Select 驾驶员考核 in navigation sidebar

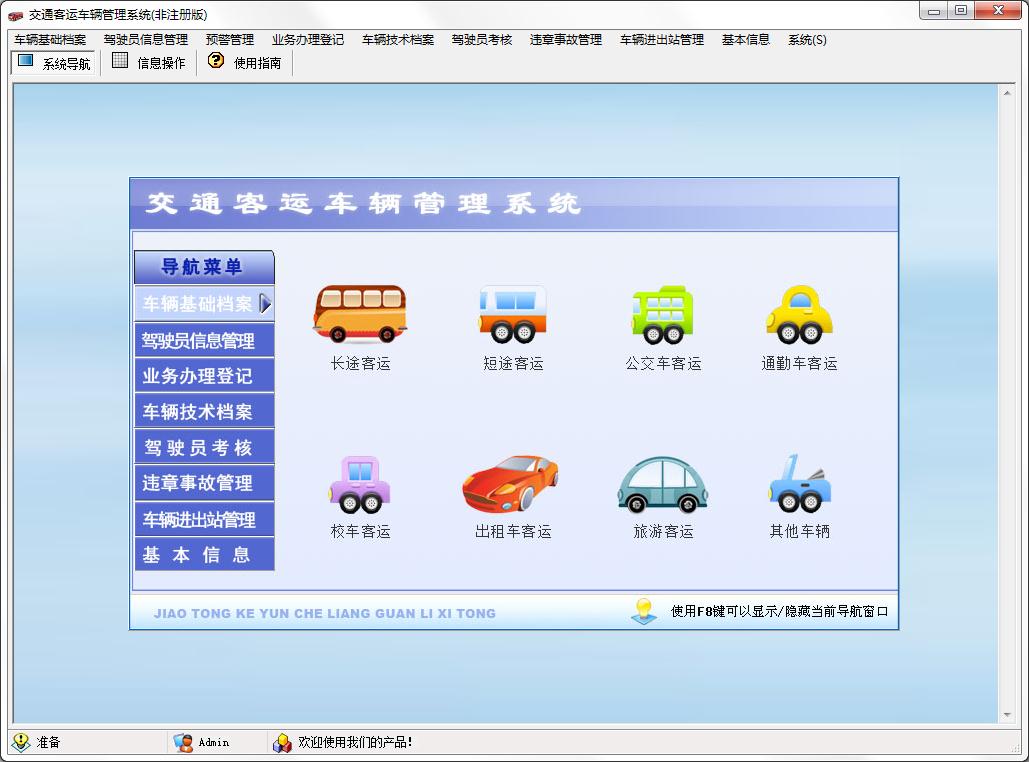(204, 447)
